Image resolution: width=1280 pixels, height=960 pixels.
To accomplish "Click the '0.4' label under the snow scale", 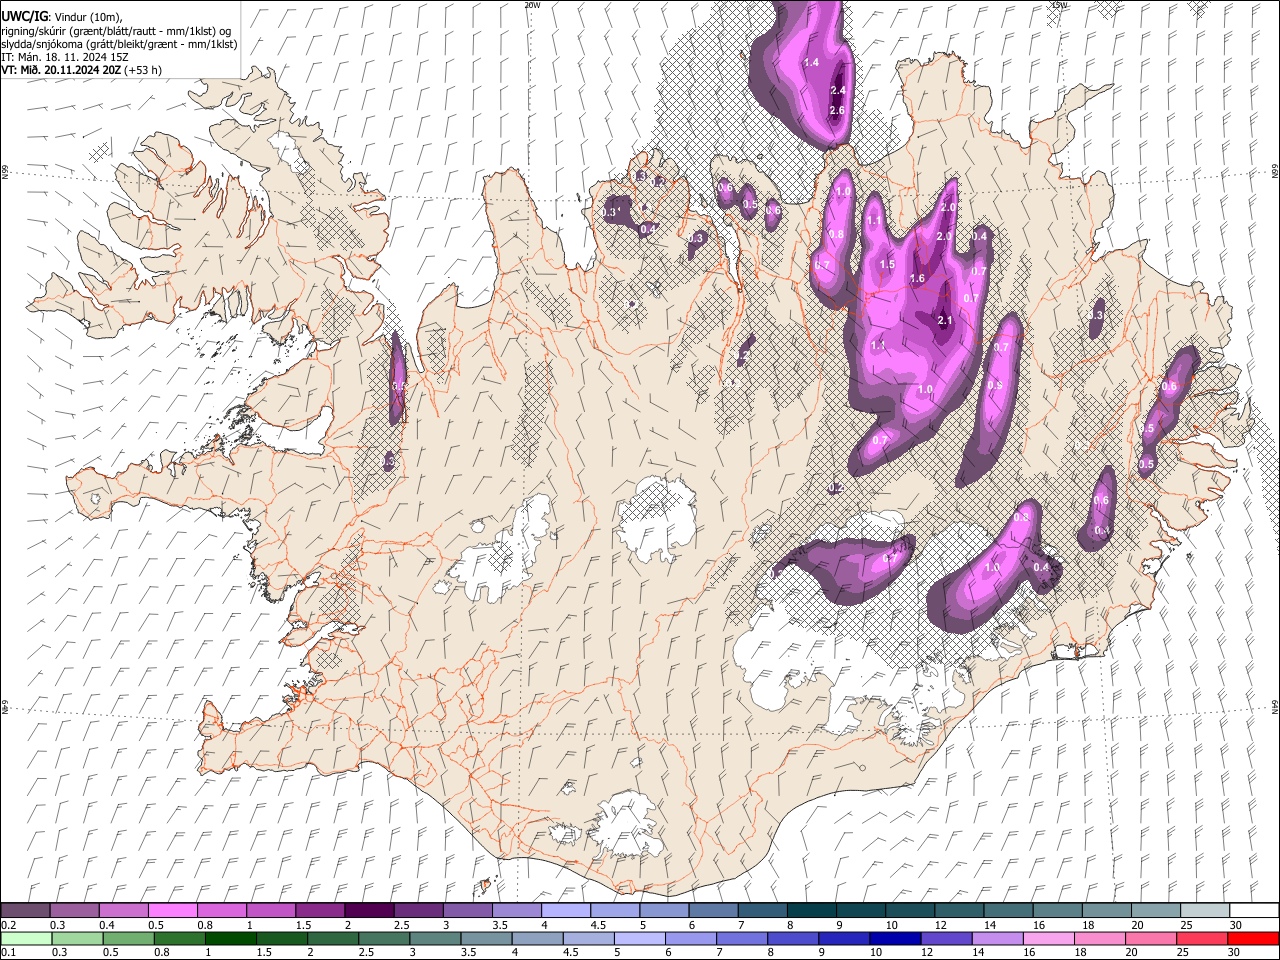I will tap(107, 925).
